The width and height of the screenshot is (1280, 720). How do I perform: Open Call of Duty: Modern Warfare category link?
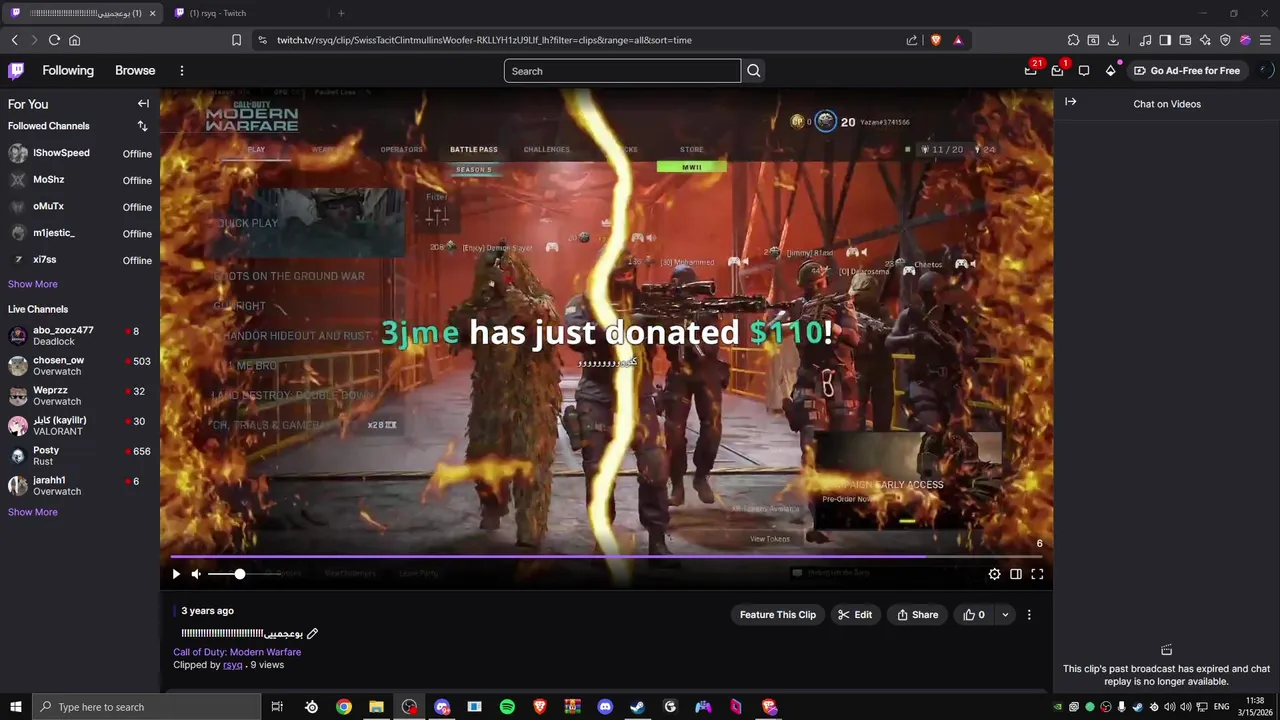237,652
